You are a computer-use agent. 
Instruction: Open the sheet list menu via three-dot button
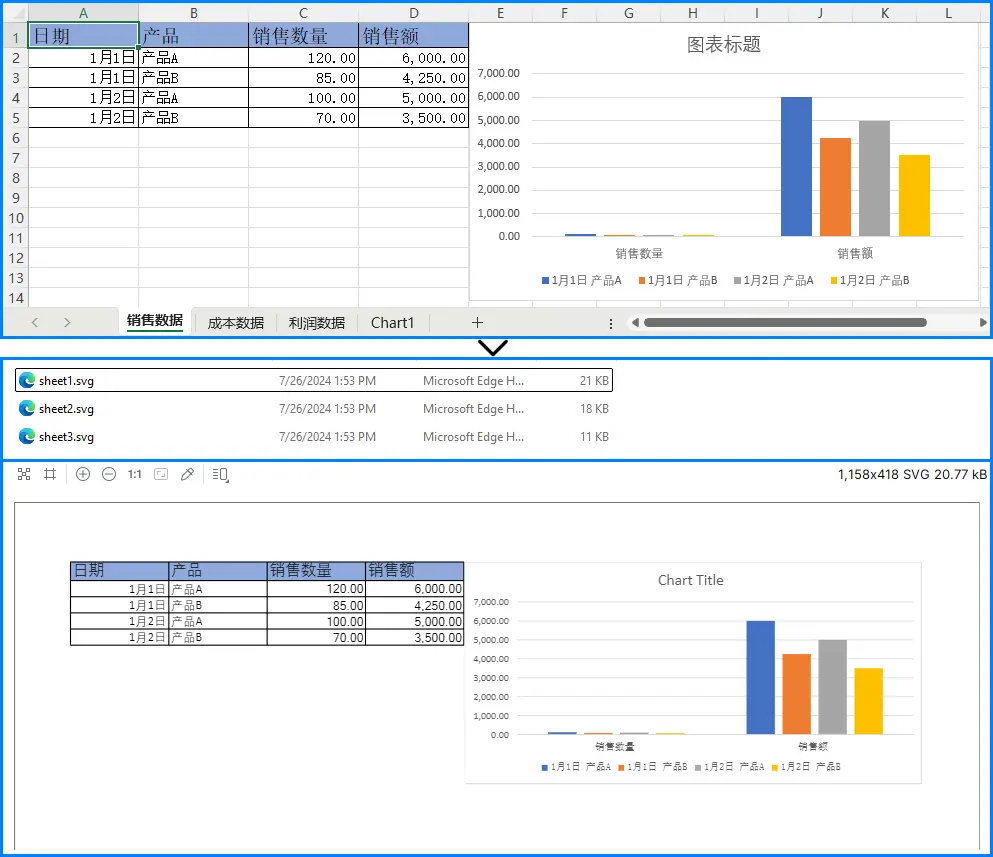611,322
